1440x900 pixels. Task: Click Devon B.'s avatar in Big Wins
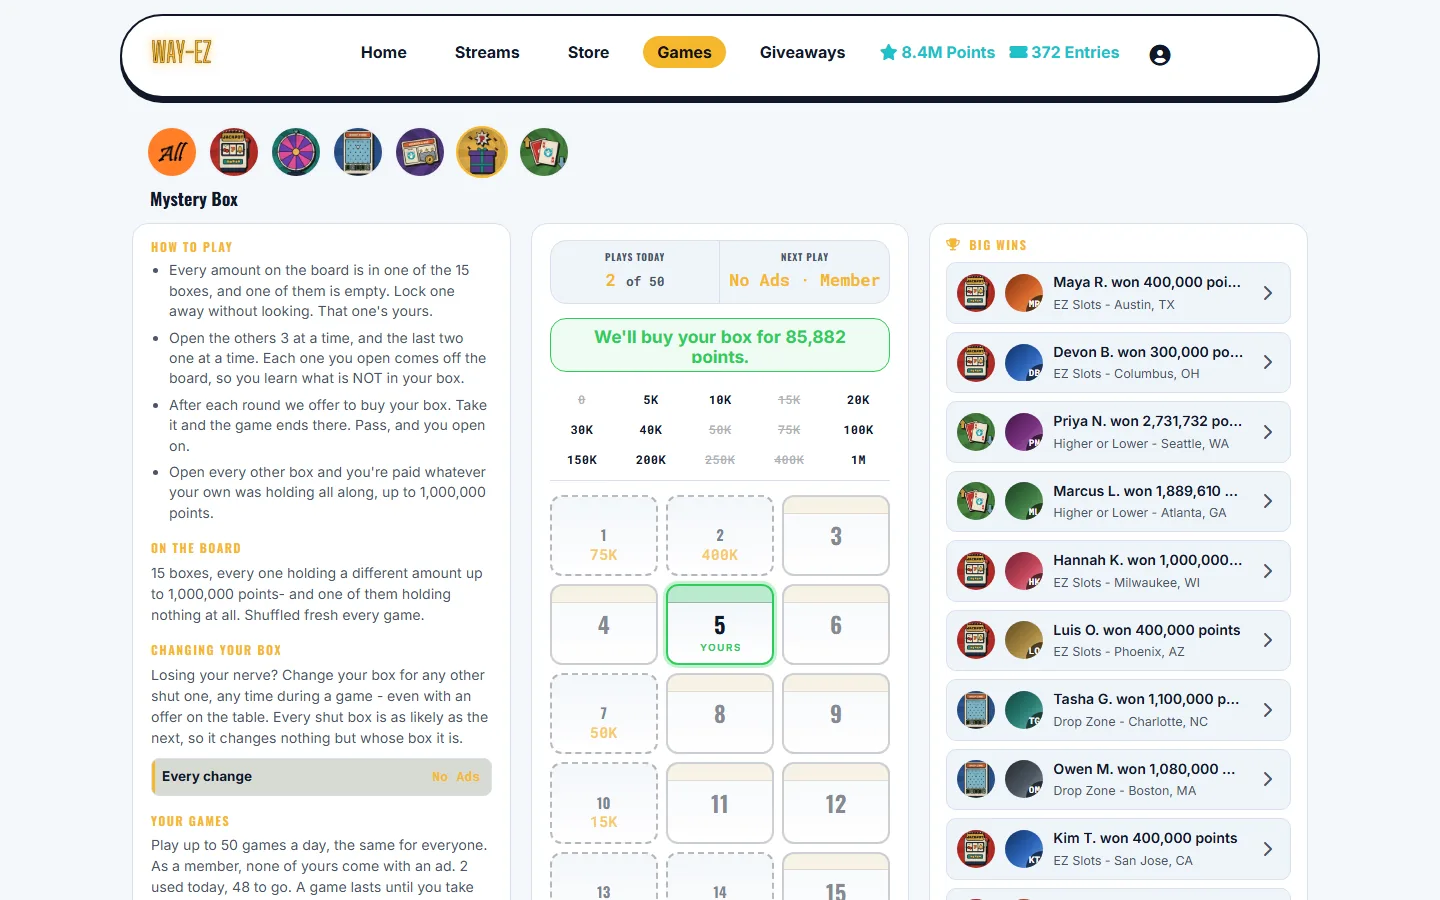point(1024,362)
